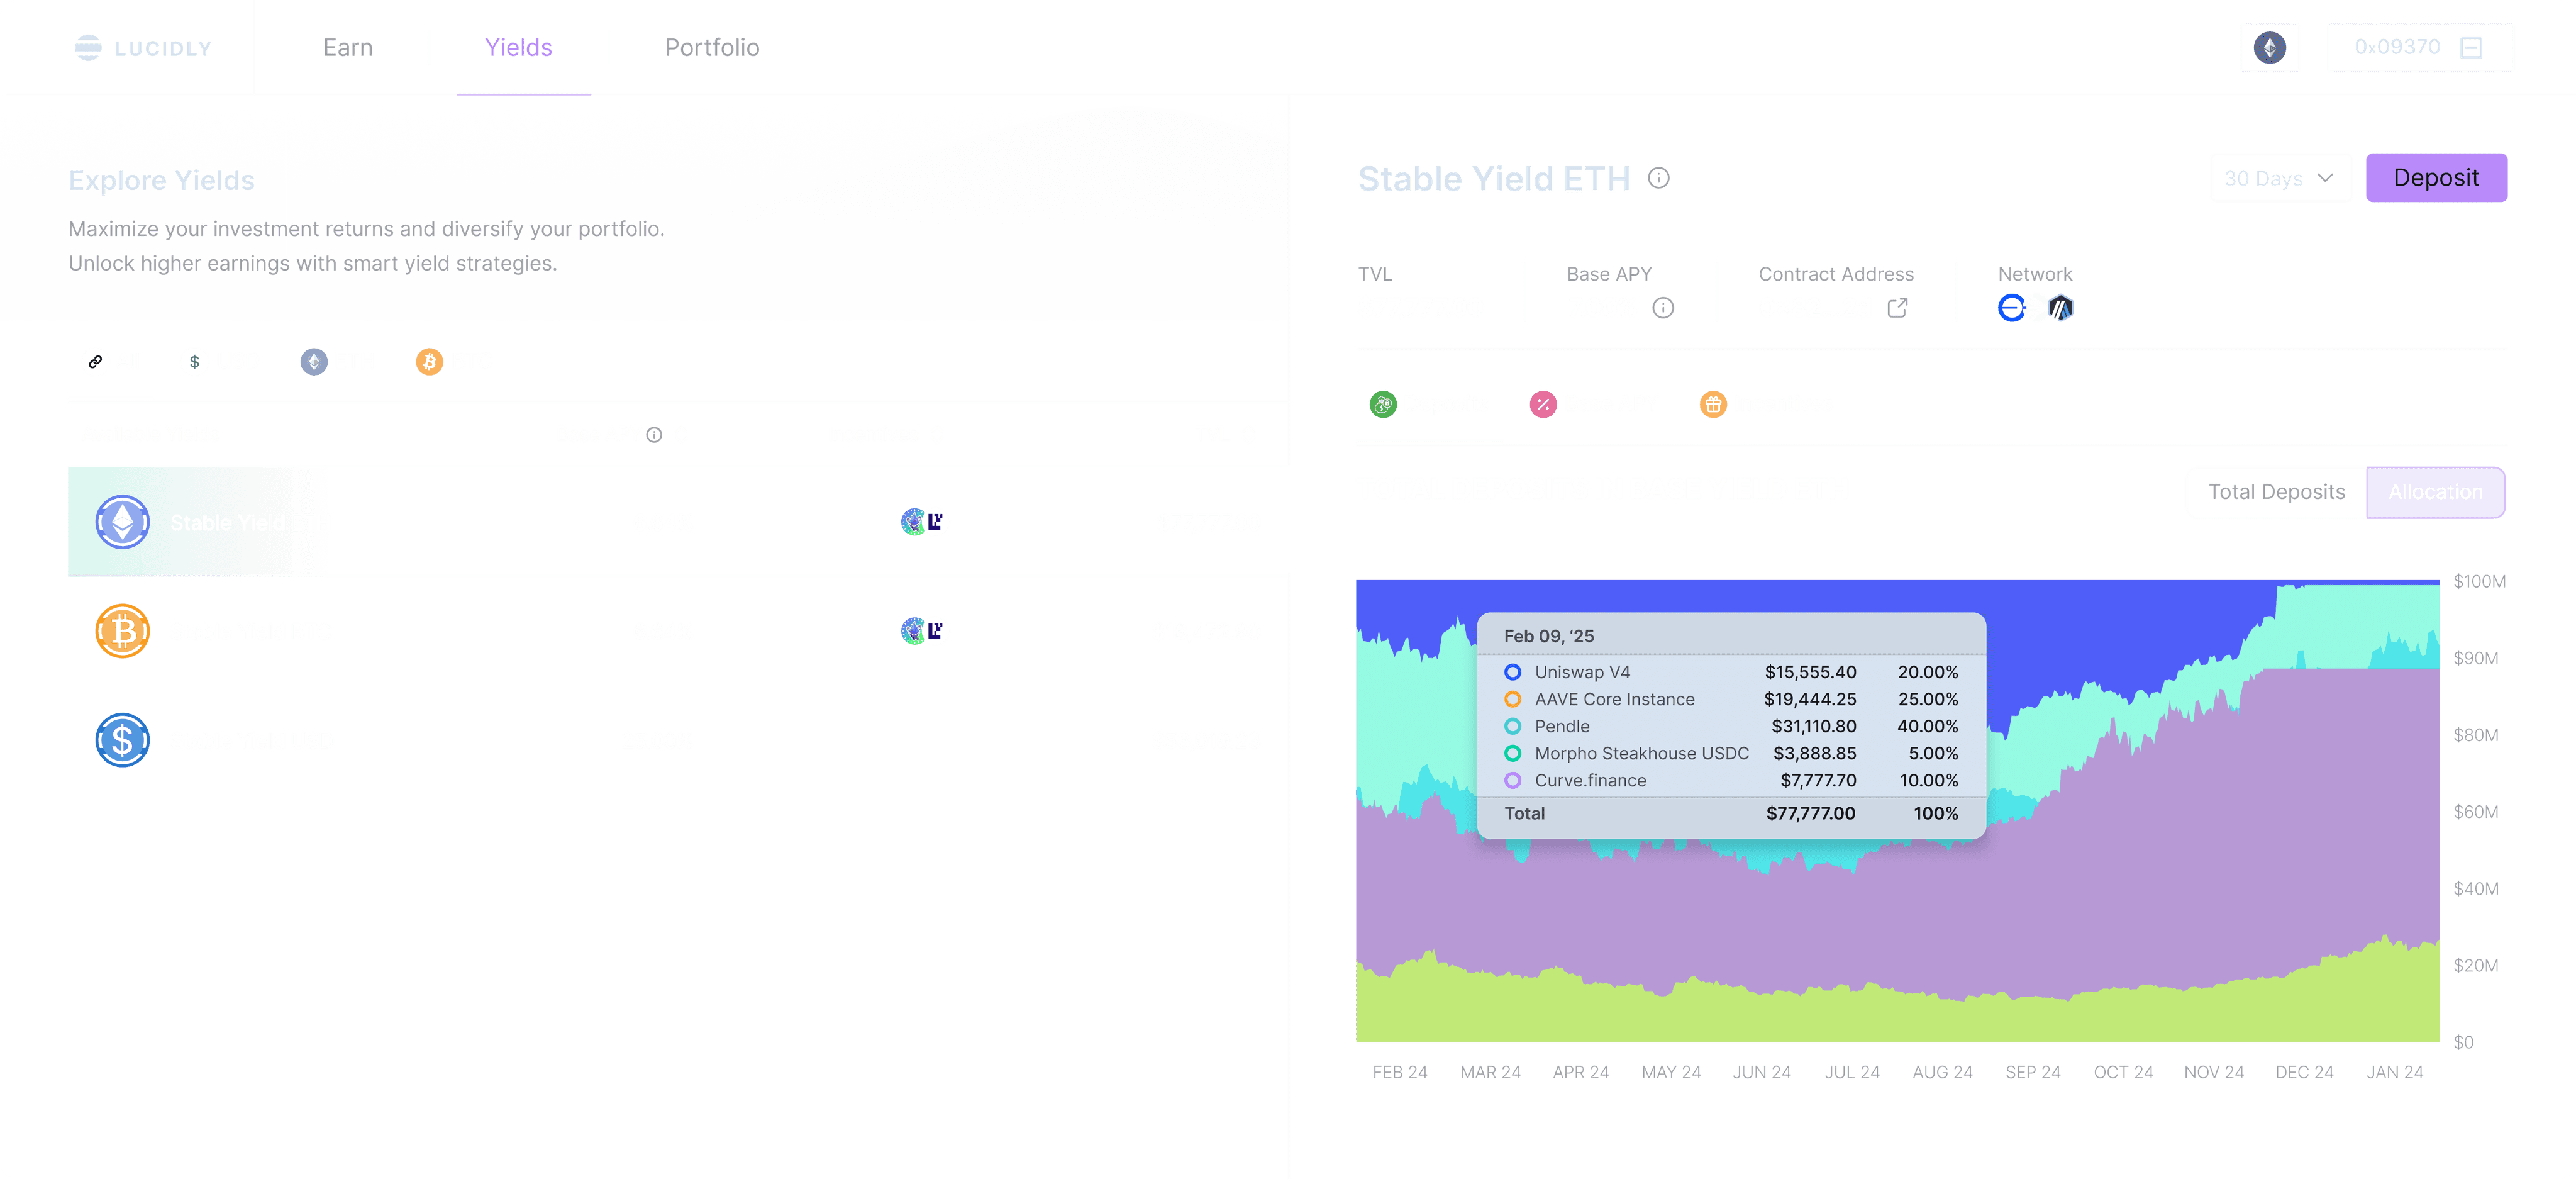
Task: Select the dollar sign USD filter
Action: tap(194, 361)
